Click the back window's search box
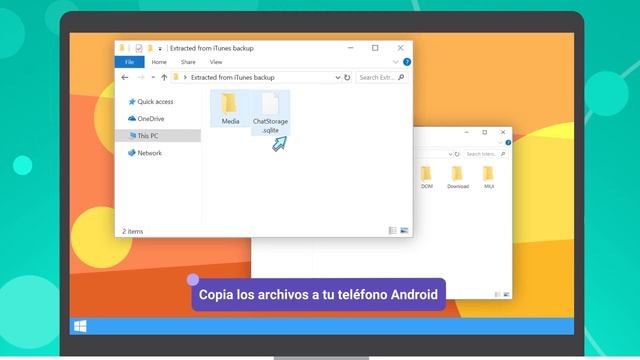This screenshot has width=640, height=360. tap(485, 154)
